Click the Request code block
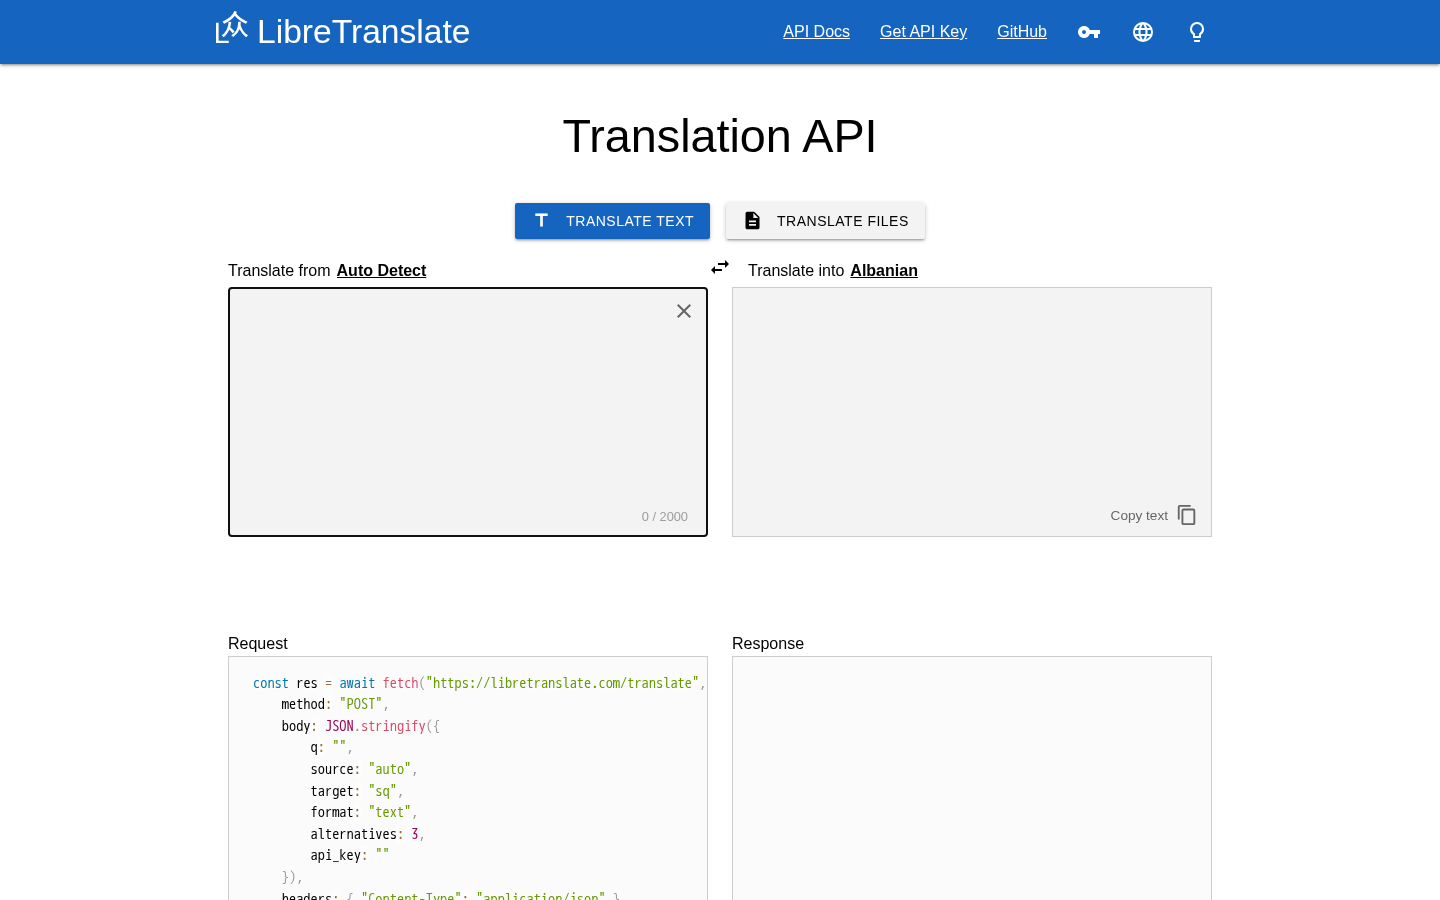 (x=468, y=778)
